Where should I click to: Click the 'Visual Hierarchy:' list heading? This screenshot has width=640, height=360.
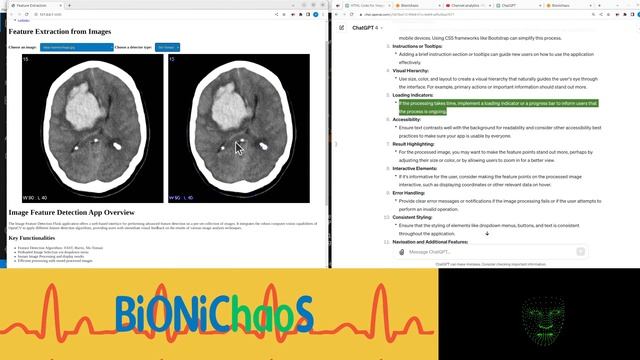pyautogui.click(x=410, y=71)
